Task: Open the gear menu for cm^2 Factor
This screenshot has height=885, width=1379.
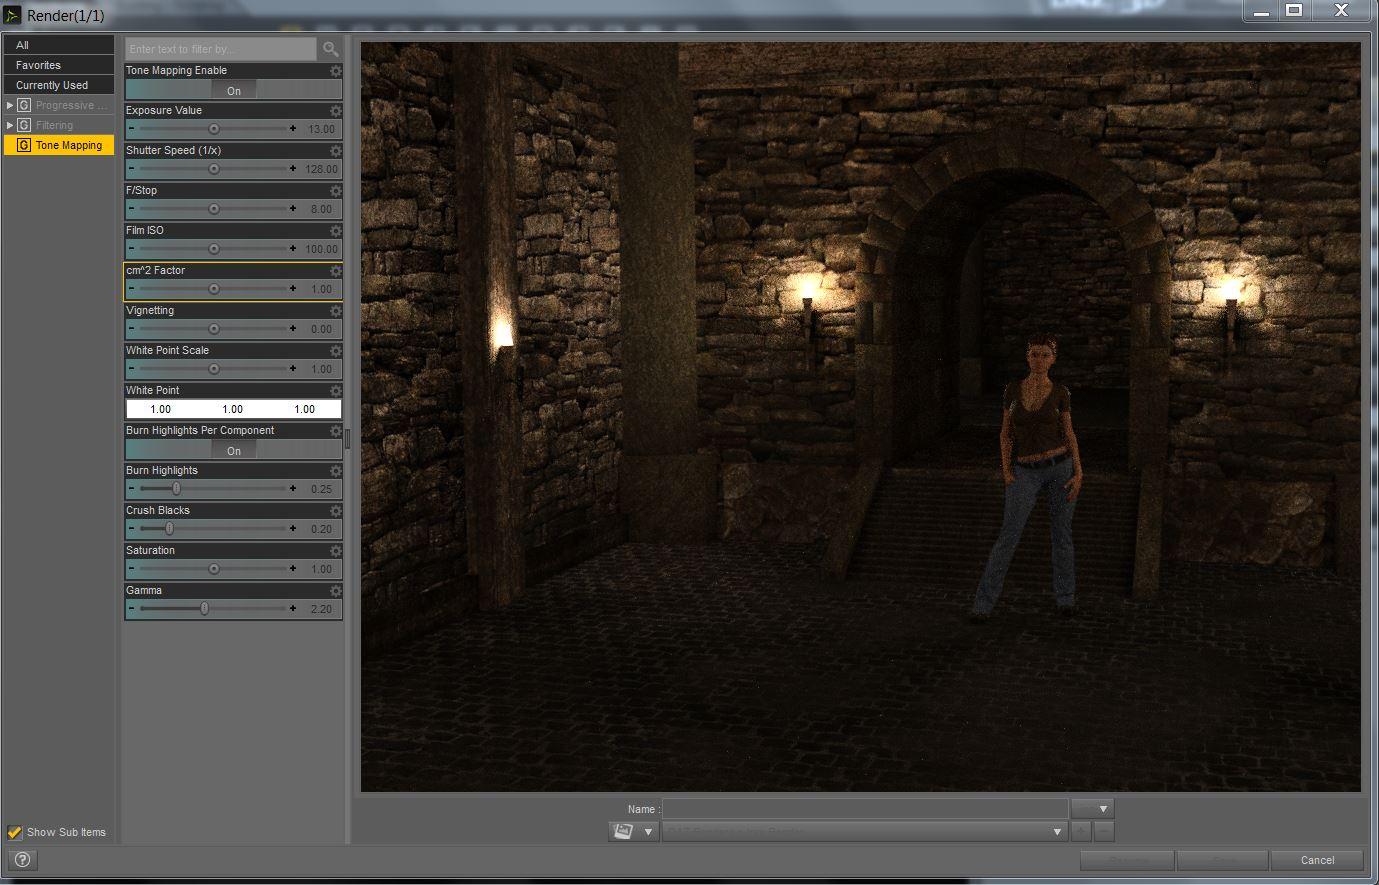Action: (336, 271)
